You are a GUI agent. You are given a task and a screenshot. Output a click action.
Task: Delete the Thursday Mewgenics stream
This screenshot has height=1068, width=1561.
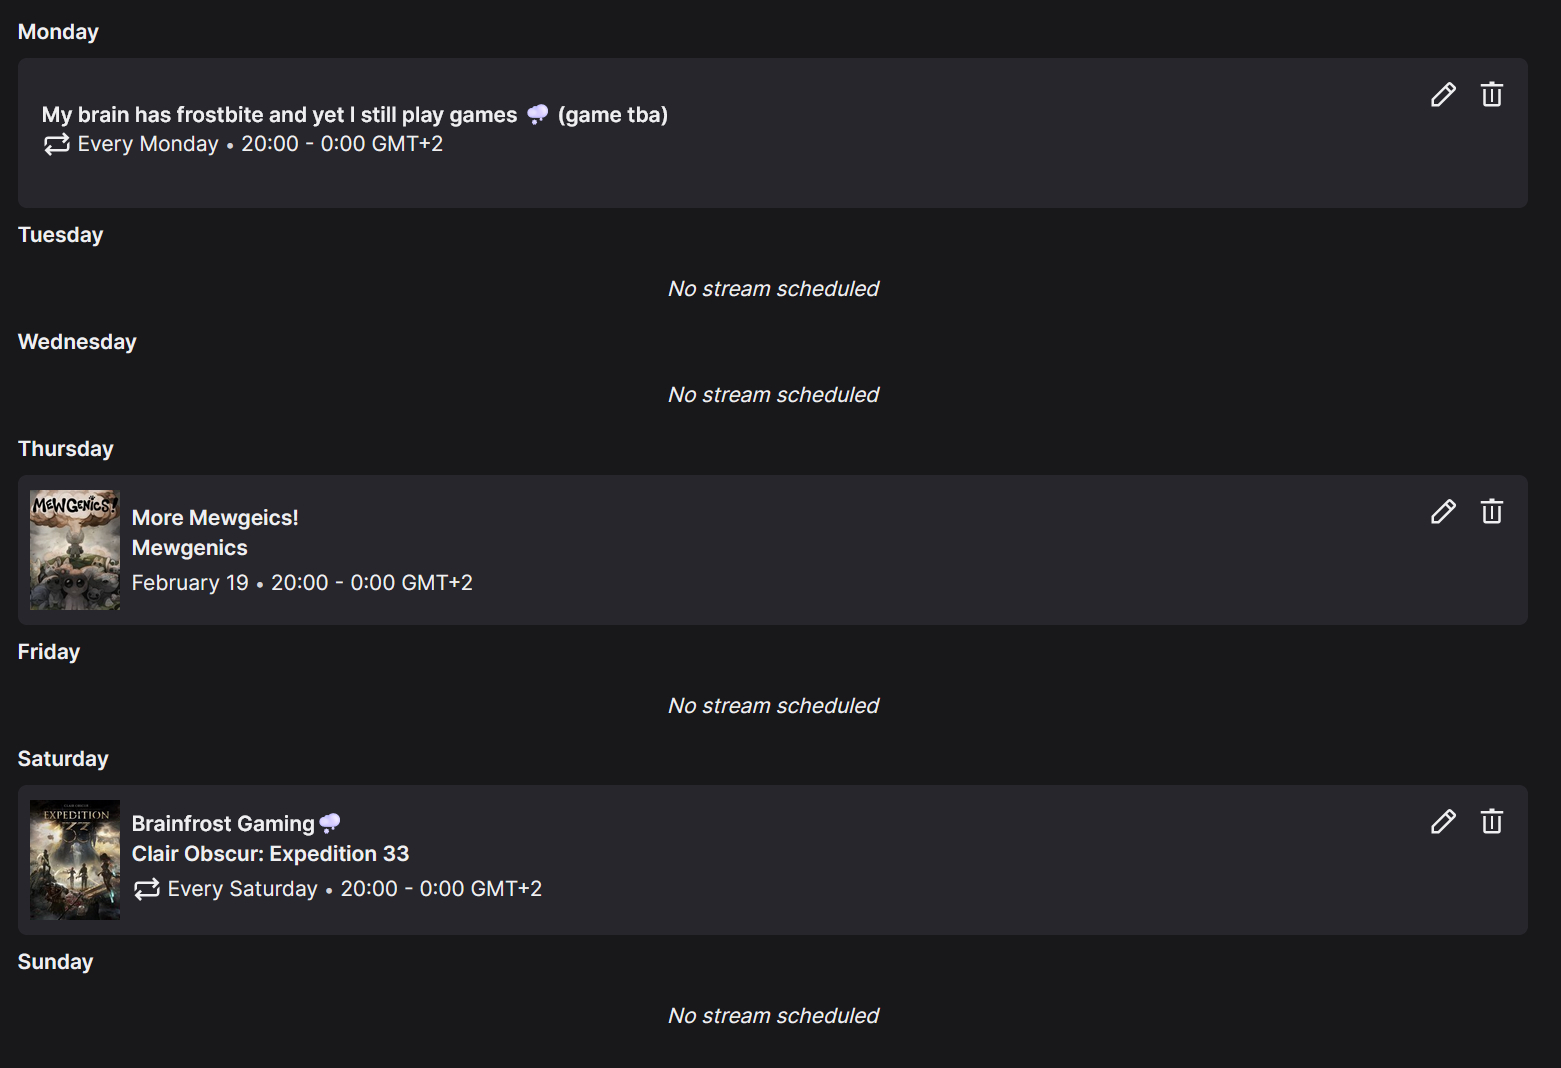(1491, 512)
